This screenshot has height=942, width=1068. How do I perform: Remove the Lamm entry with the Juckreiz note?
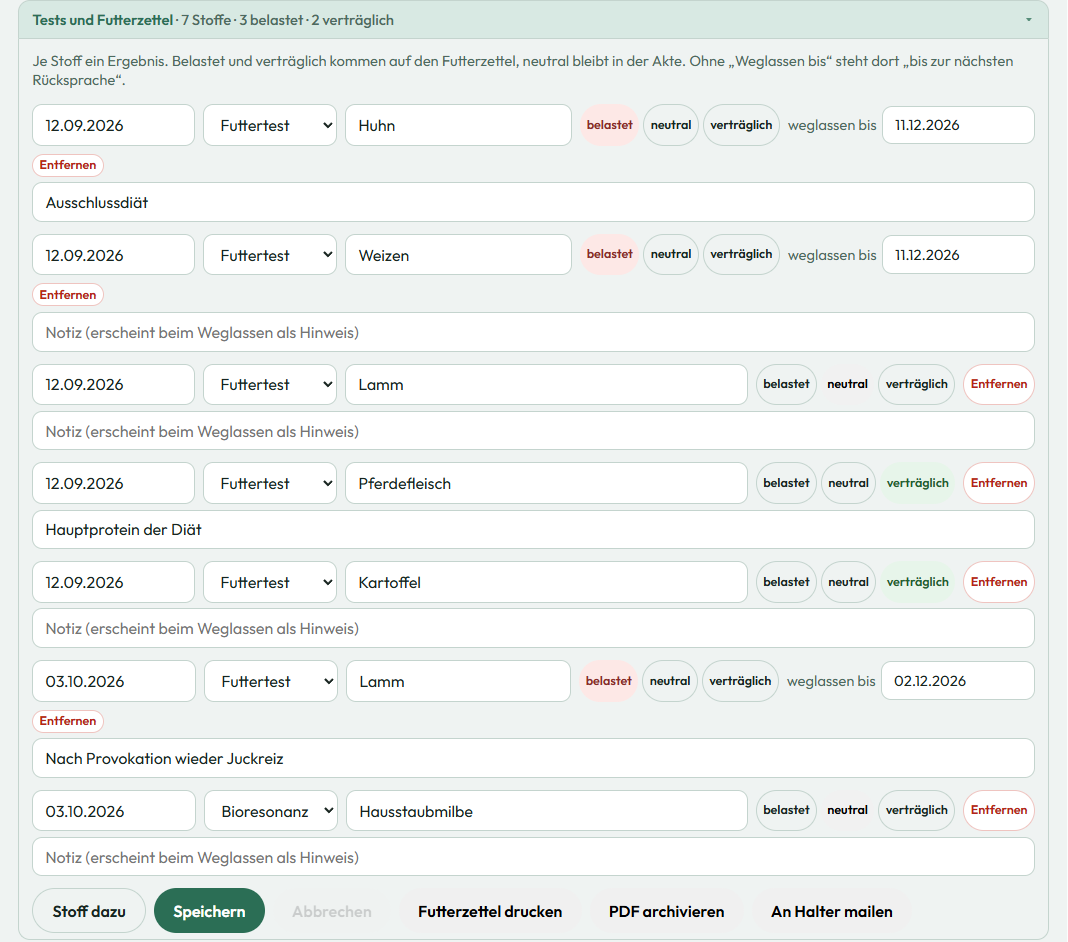[67, 721]
